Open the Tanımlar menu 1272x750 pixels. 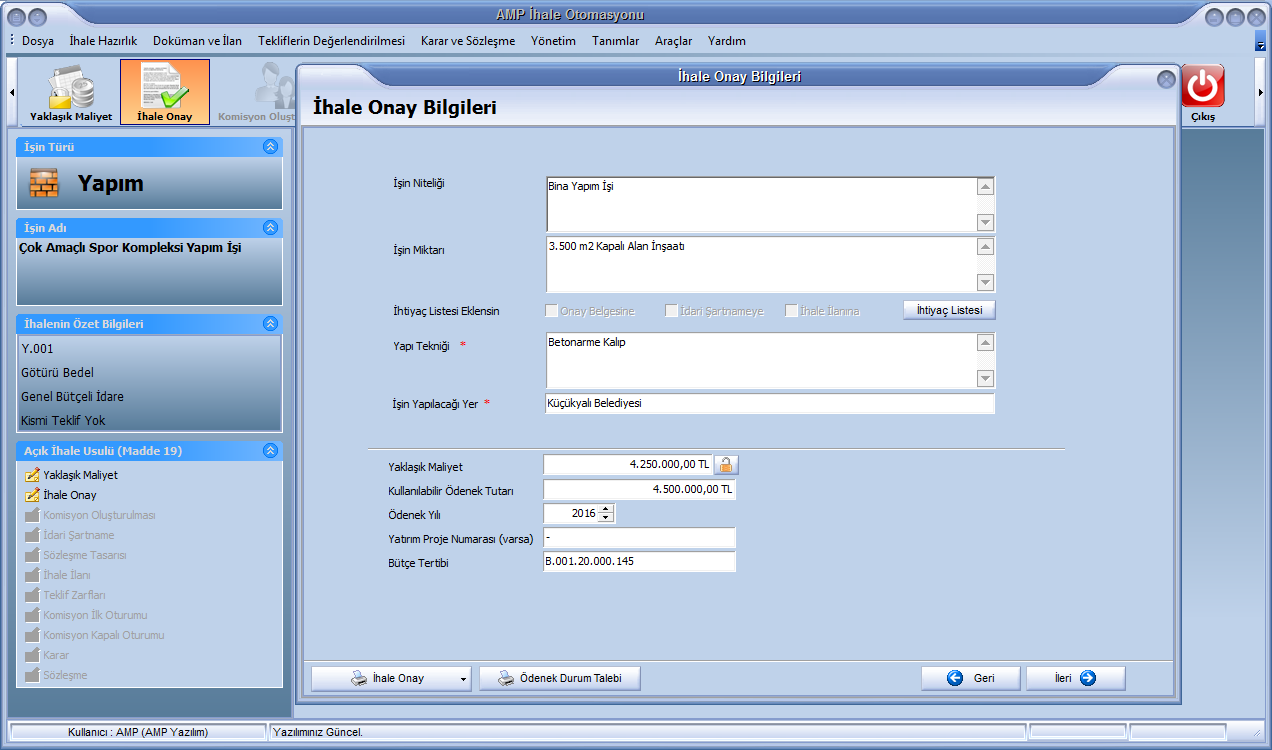point(615,41)
